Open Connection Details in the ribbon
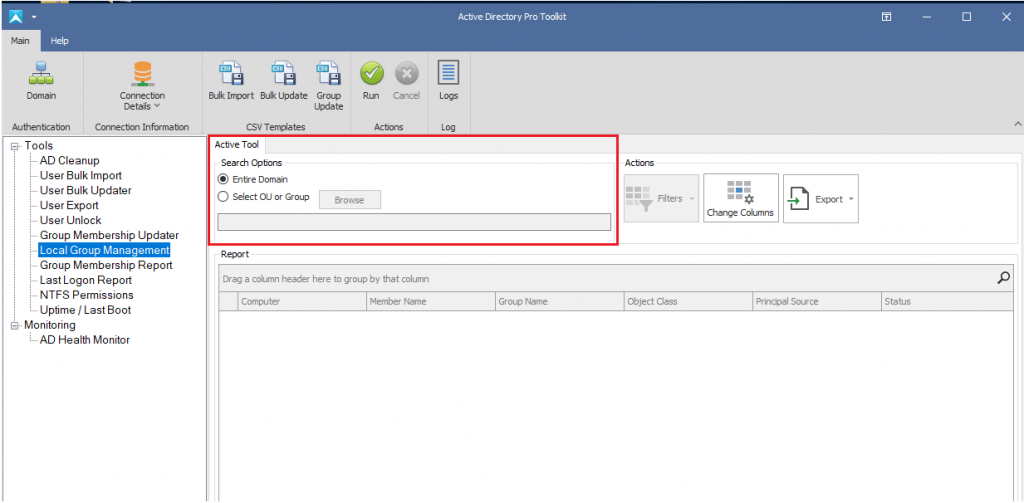Image resolution: width=1024 pixels, height=503 pixels. click(142, 86)
